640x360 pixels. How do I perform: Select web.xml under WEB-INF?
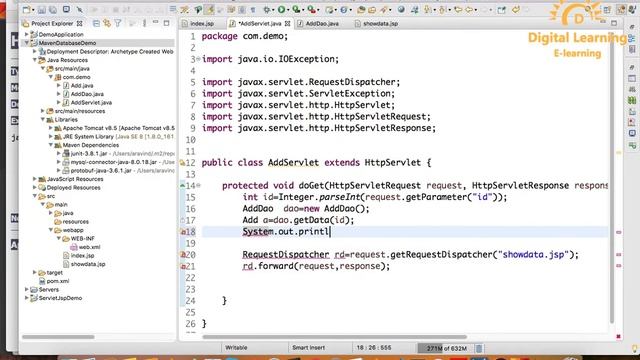89,247
